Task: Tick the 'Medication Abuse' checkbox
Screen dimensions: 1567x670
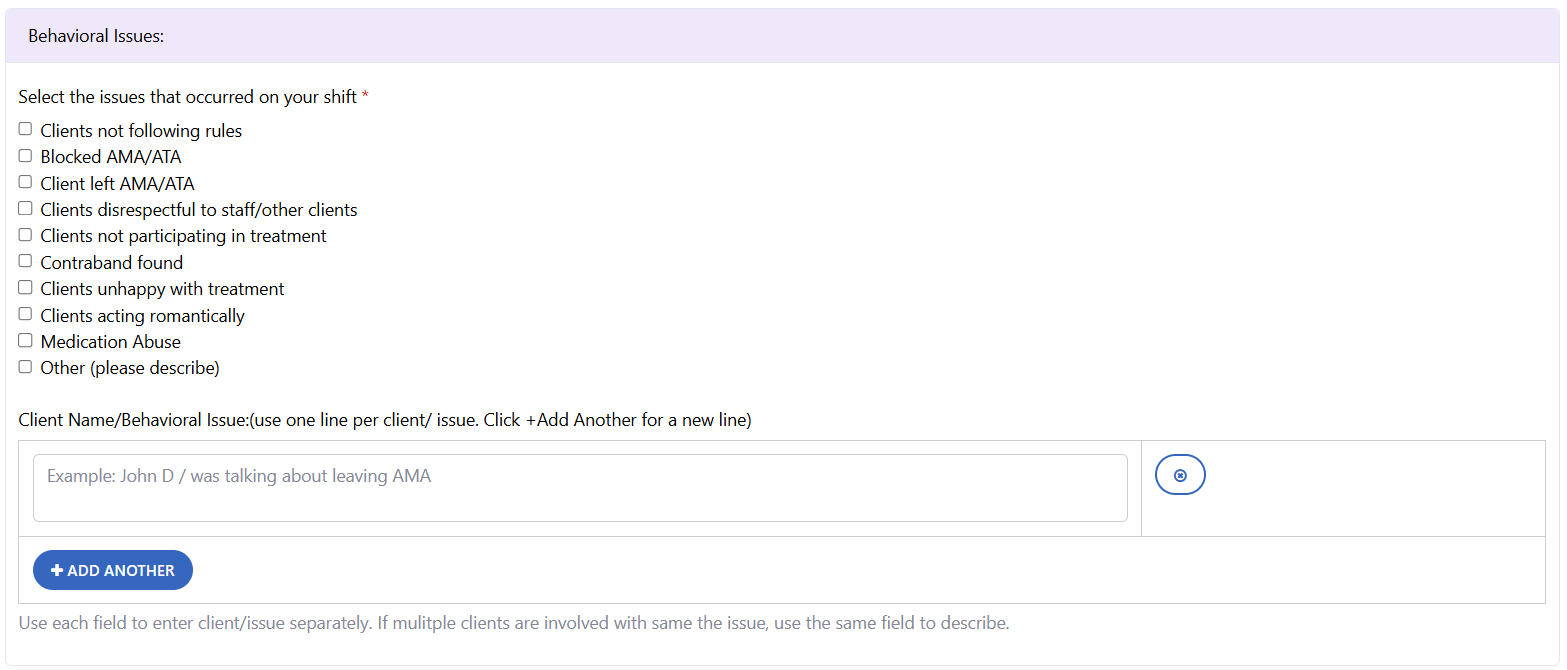Action: tap(26, 341)
